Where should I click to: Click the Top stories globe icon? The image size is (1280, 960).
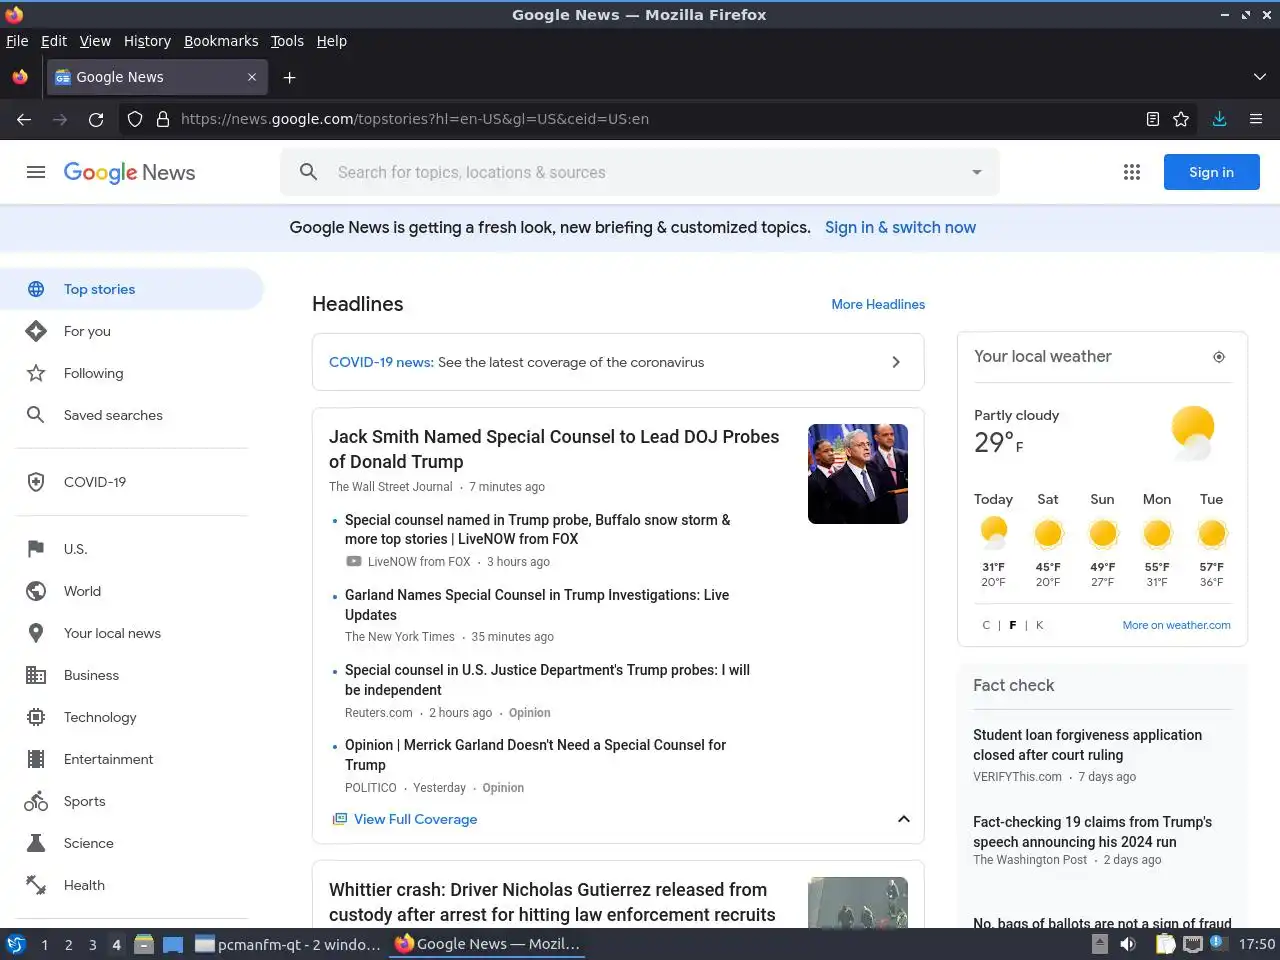[x=36, y=289]
